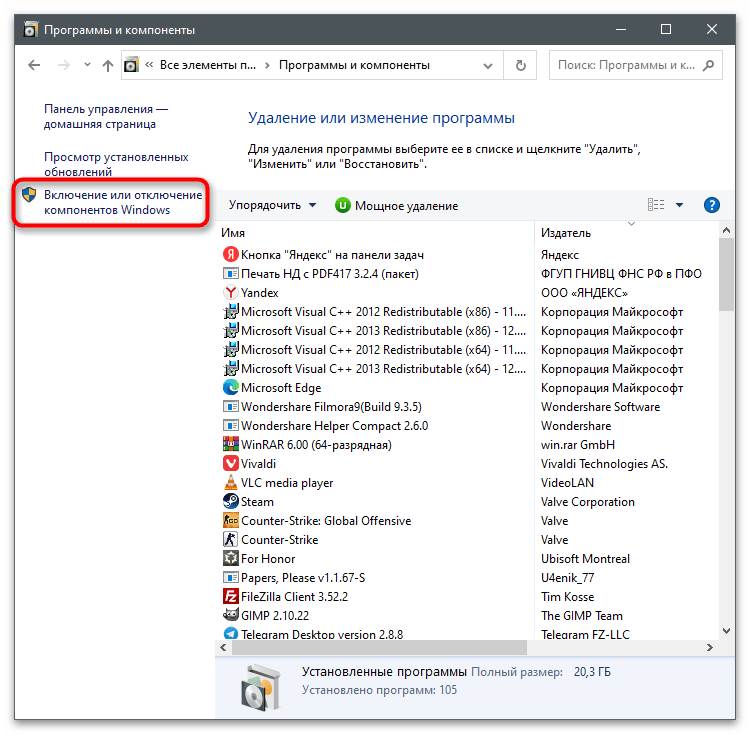Click the vertical scrollbar thumb
Screen dimensions: 750x734
[x=726, y=274]
